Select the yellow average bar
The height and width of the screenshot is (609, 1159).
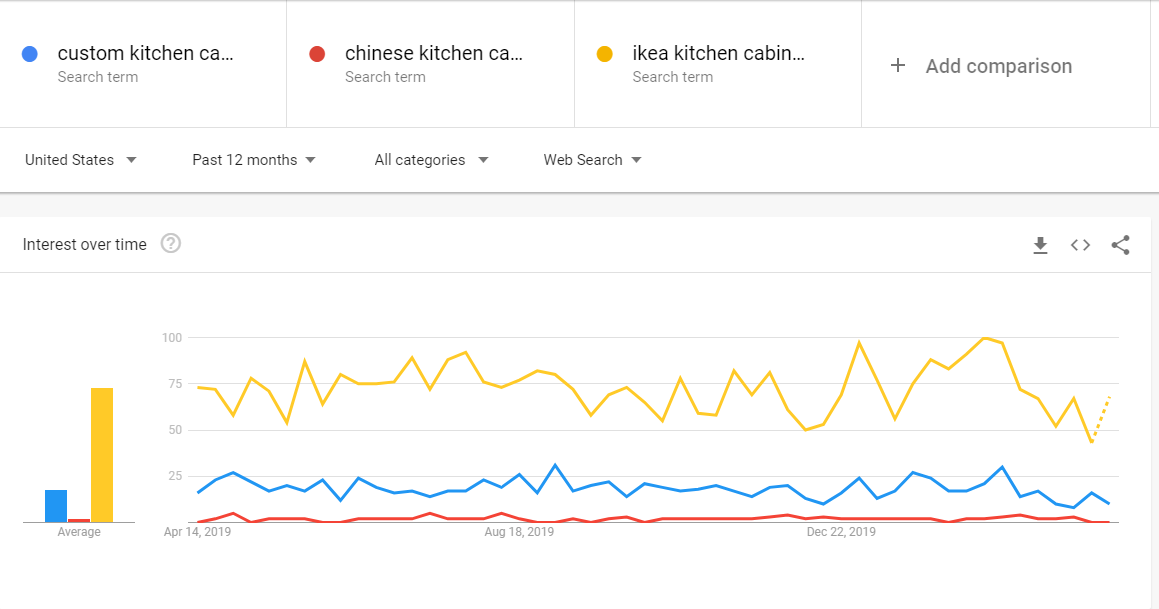(x=102, y=455)
